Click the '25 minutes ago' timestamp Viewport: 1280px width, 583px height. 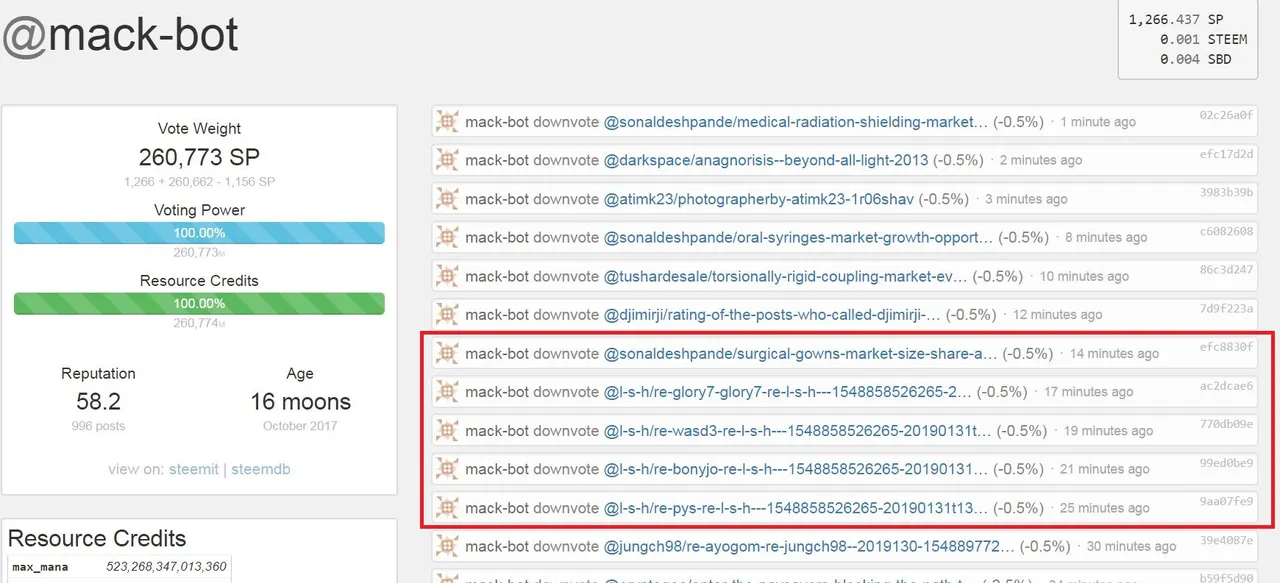1105,509
